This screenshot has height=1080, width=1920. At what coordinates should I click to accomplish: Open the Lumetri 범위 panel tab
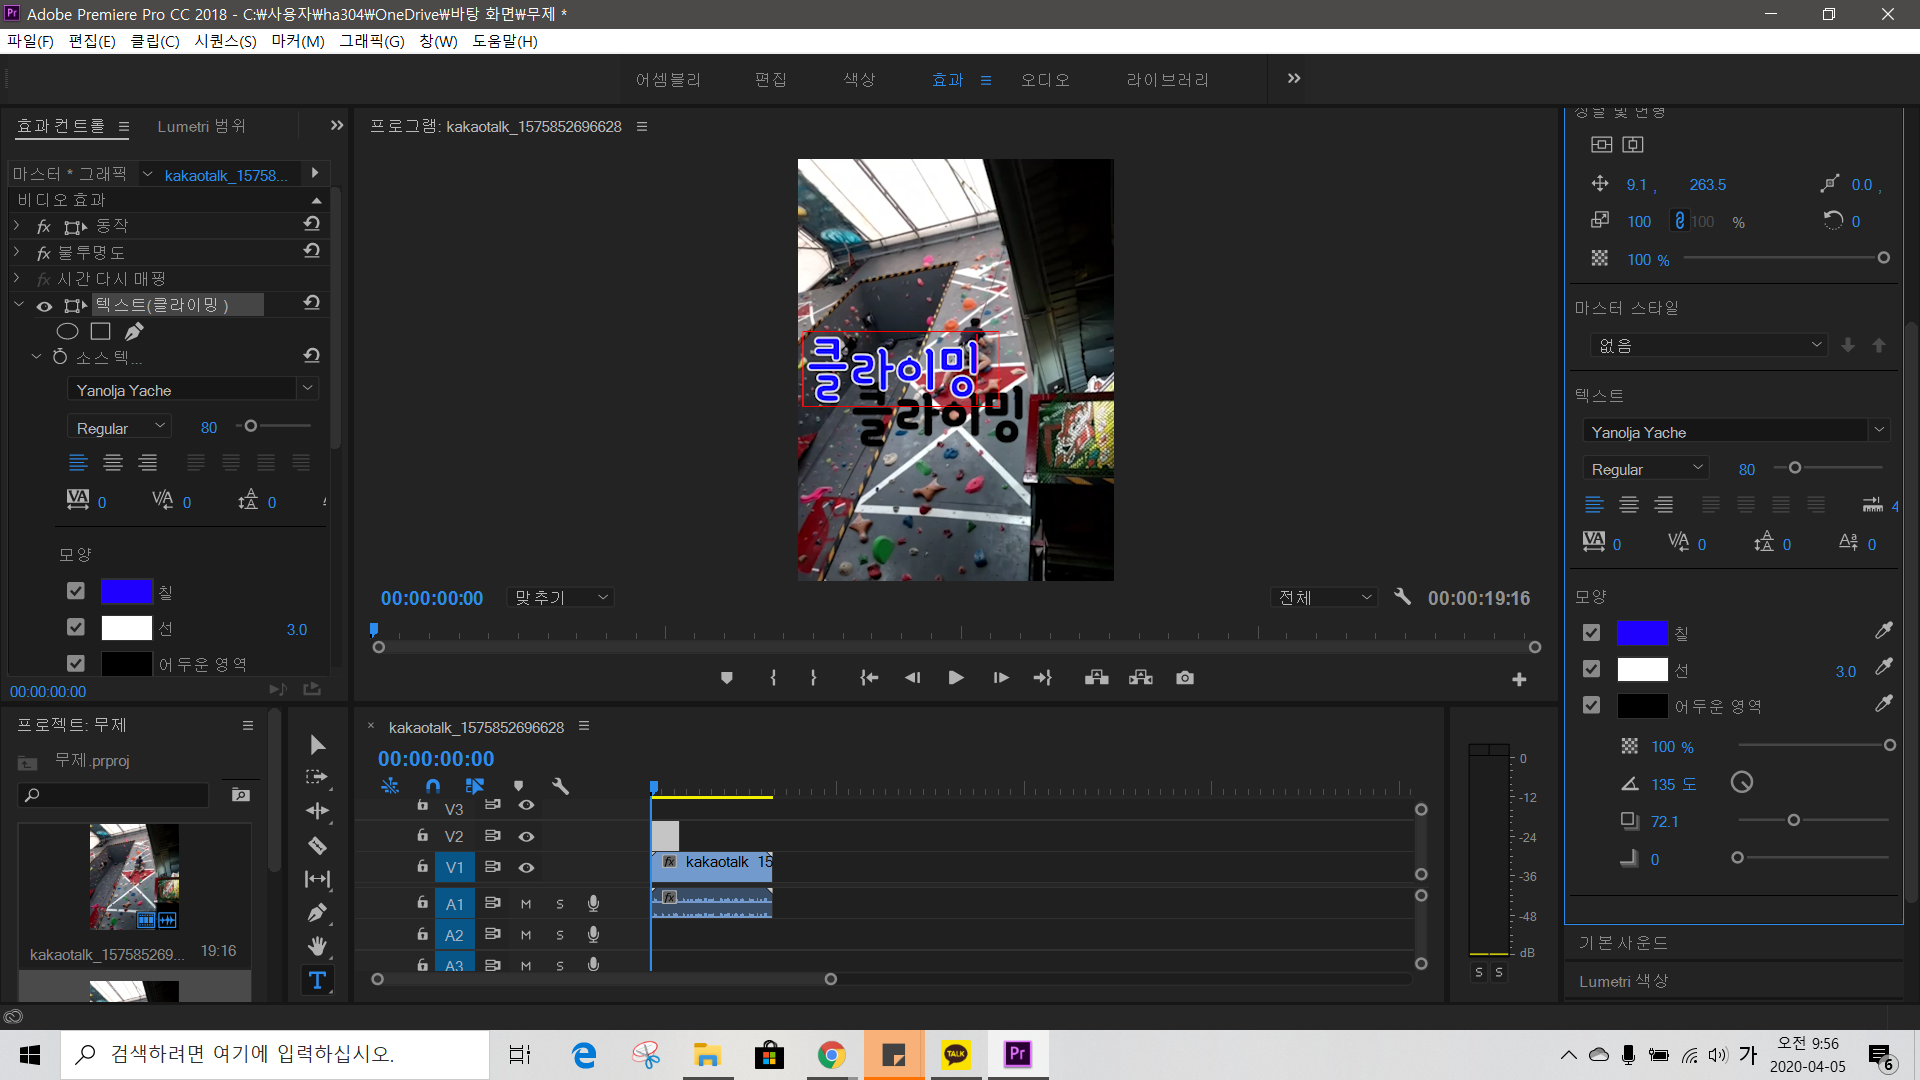[x=201, y=126]
